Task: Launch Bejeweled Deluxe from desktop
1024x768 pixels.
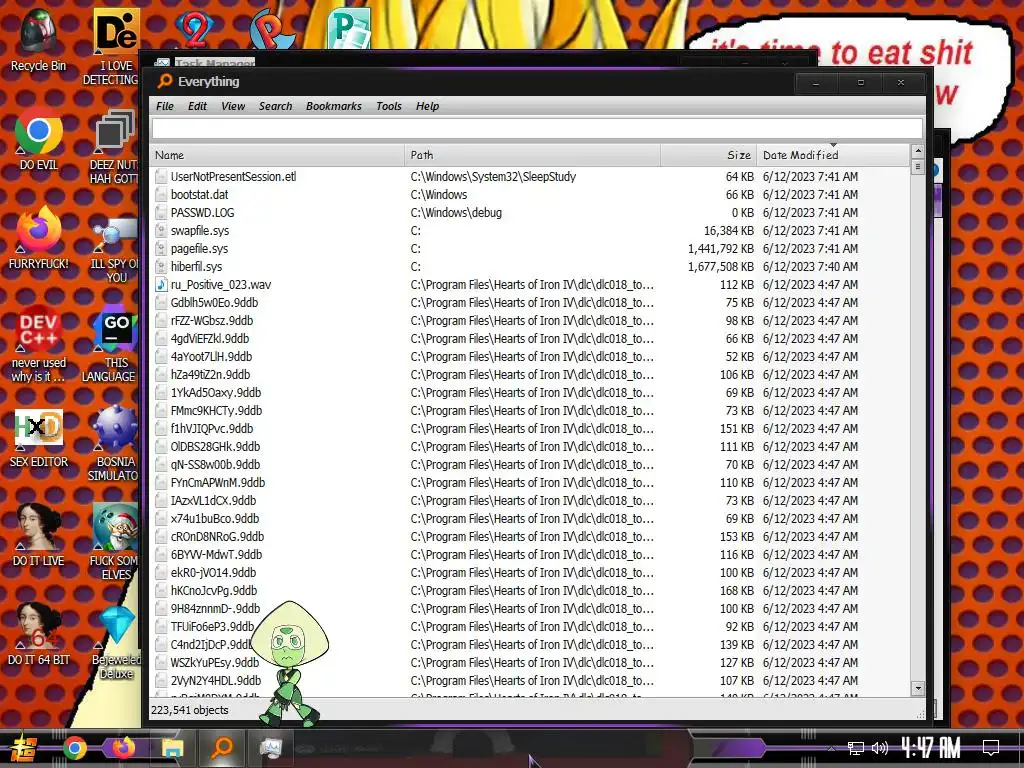Action: coord(116,643)
